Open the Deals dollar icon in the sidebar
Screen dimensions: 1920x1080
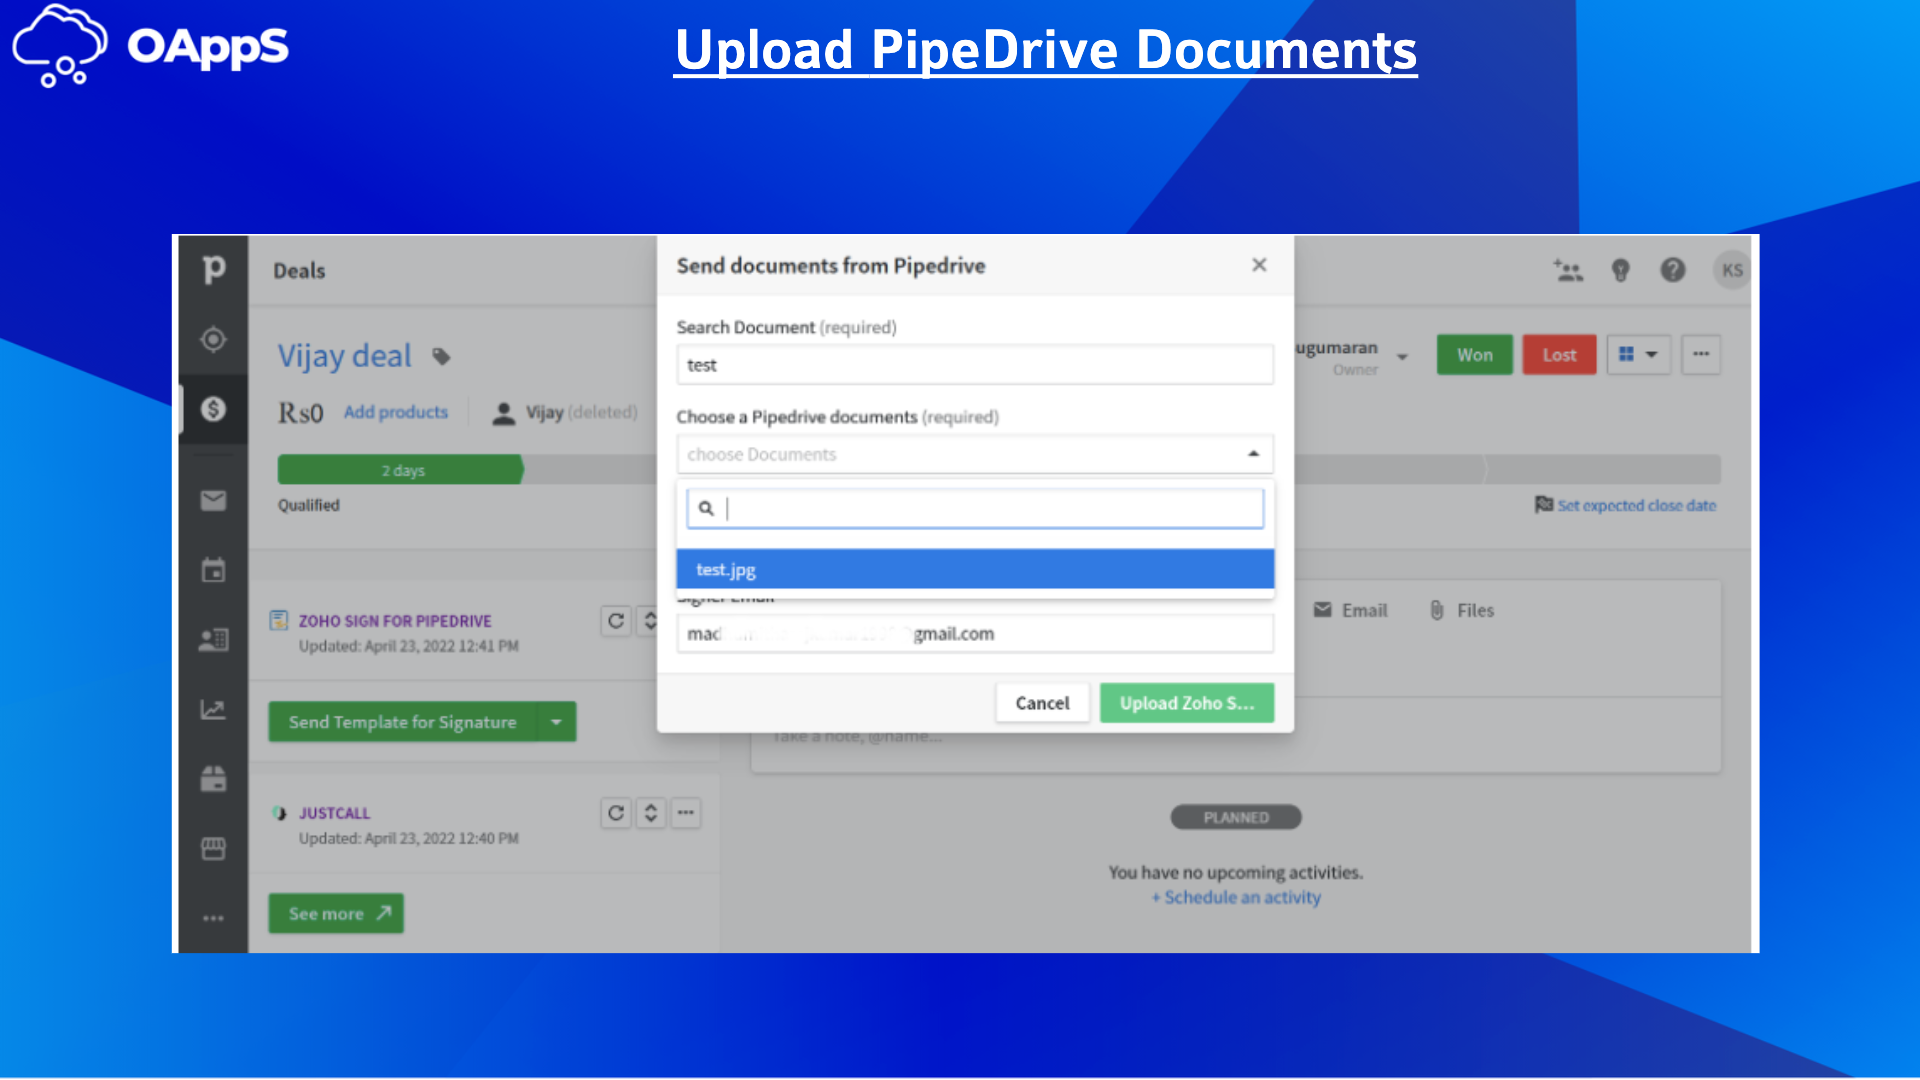coord(213,409)
